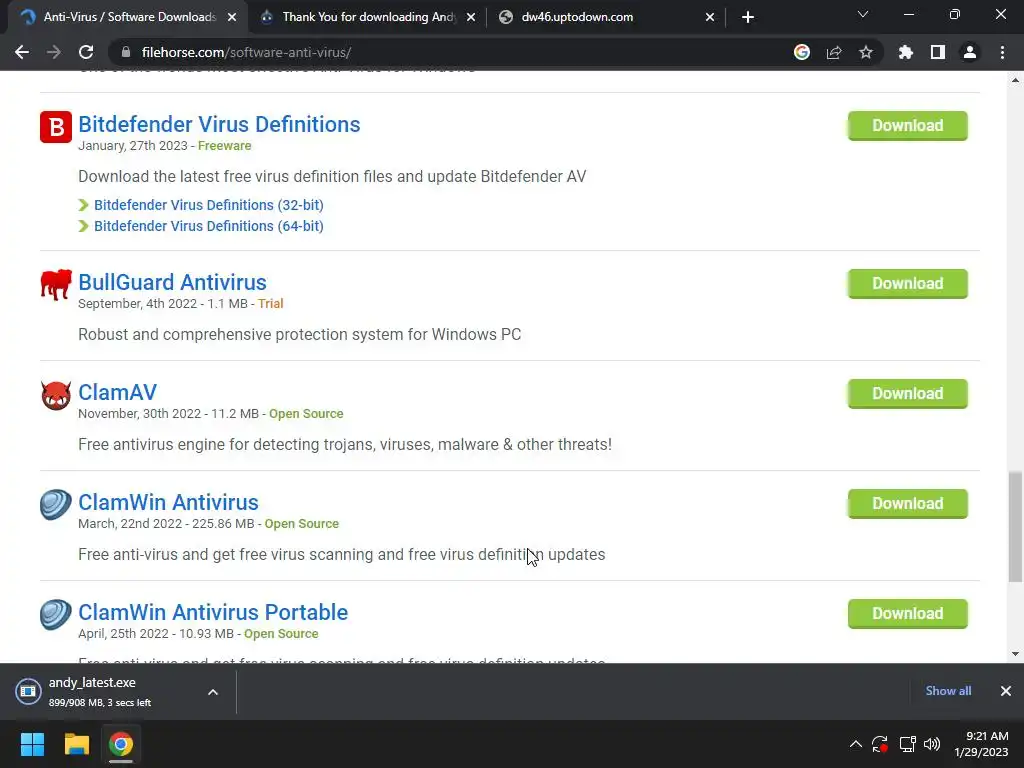Reload the filehorse page
This screenshot has height=768, width=1024.
pos(86,52)
